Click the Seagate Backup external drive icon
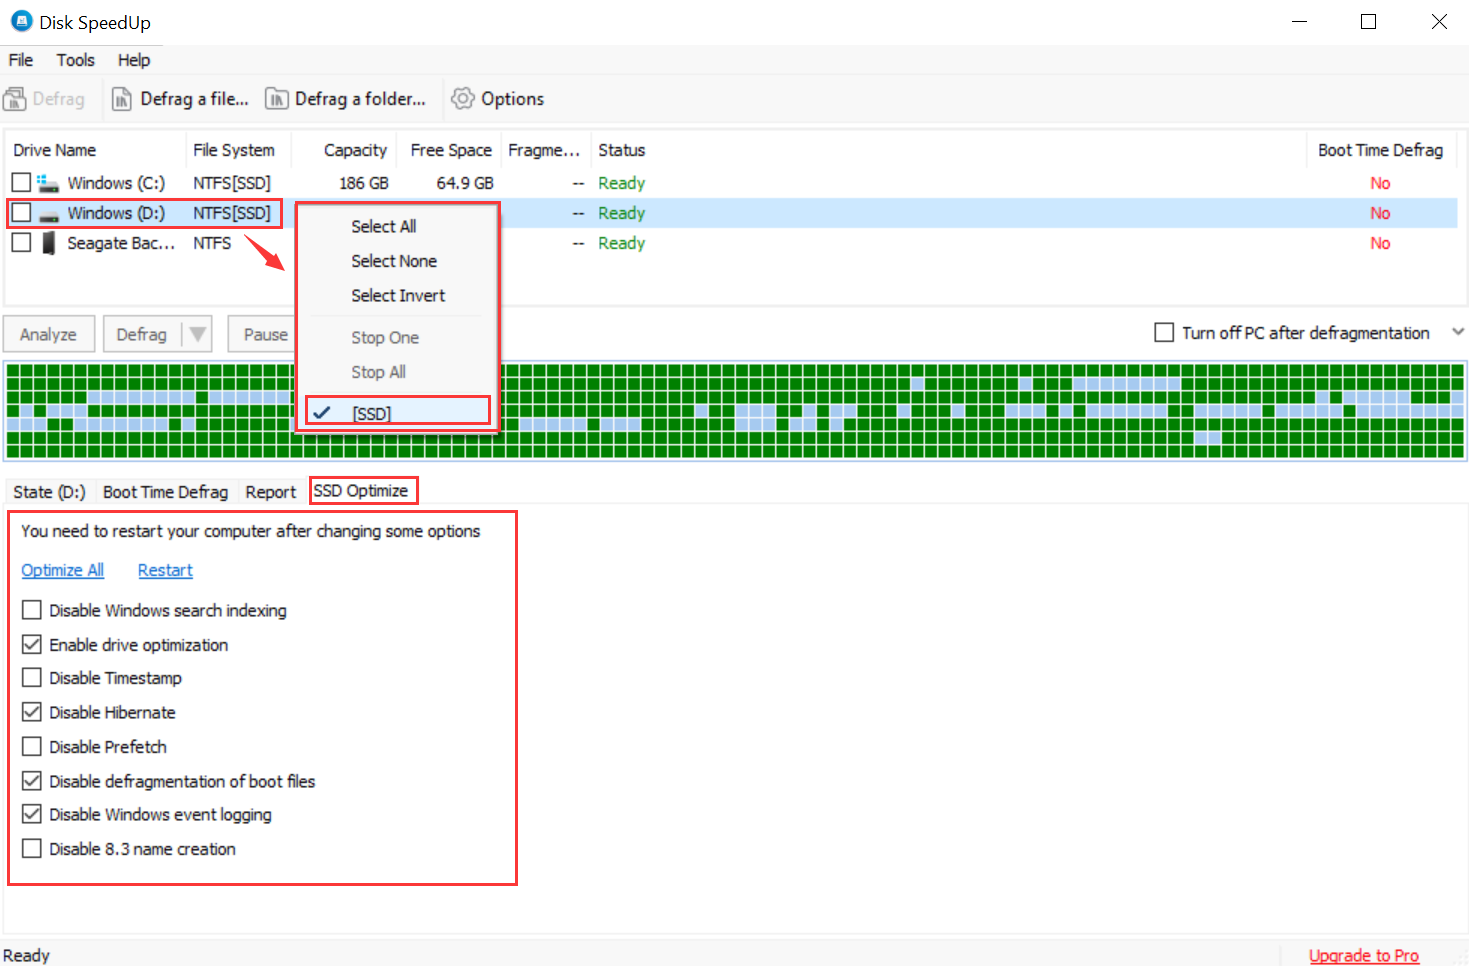This screenshot has width=1469, height=966. pos(48,242)
